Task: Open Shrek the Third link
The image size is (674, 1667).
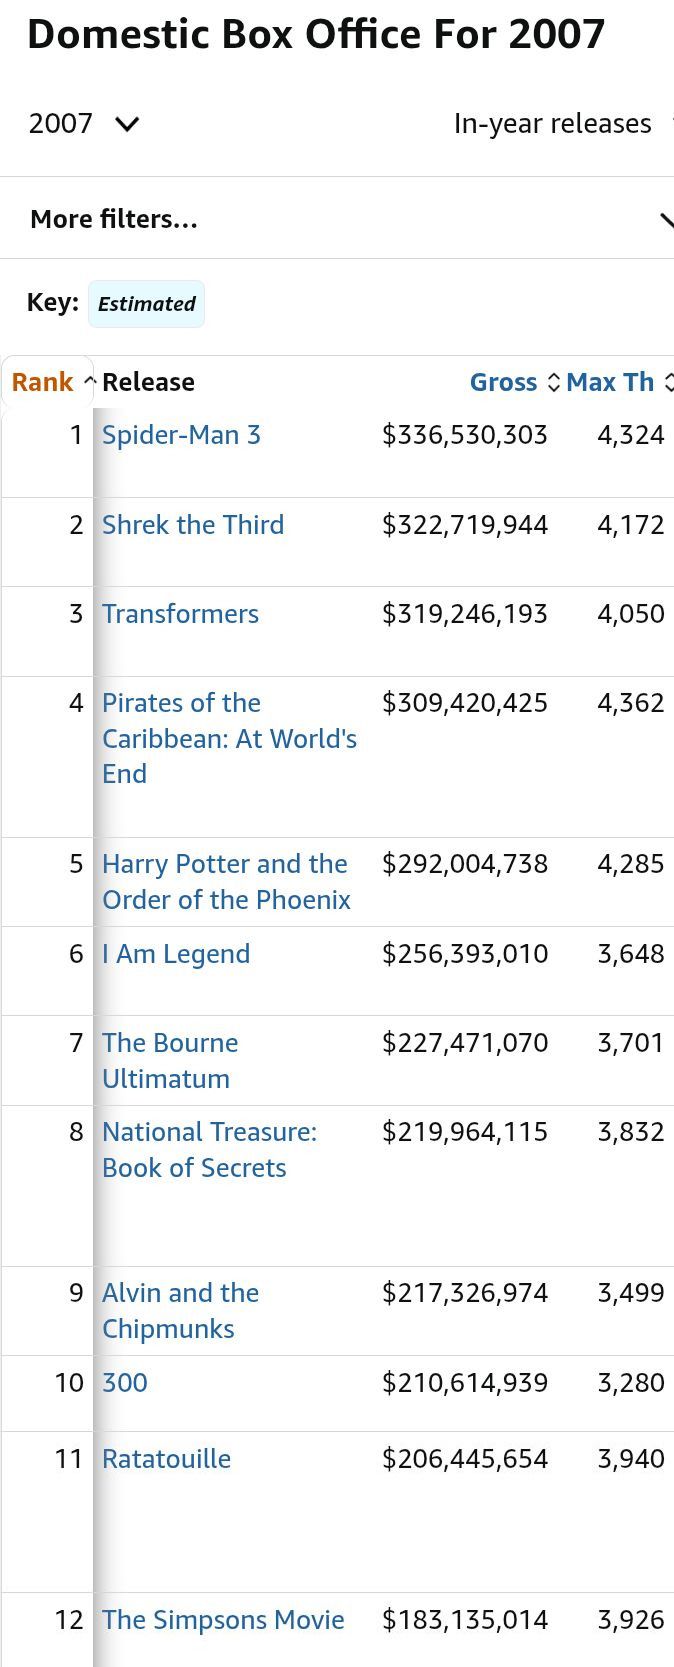Action: coord(193,525)
